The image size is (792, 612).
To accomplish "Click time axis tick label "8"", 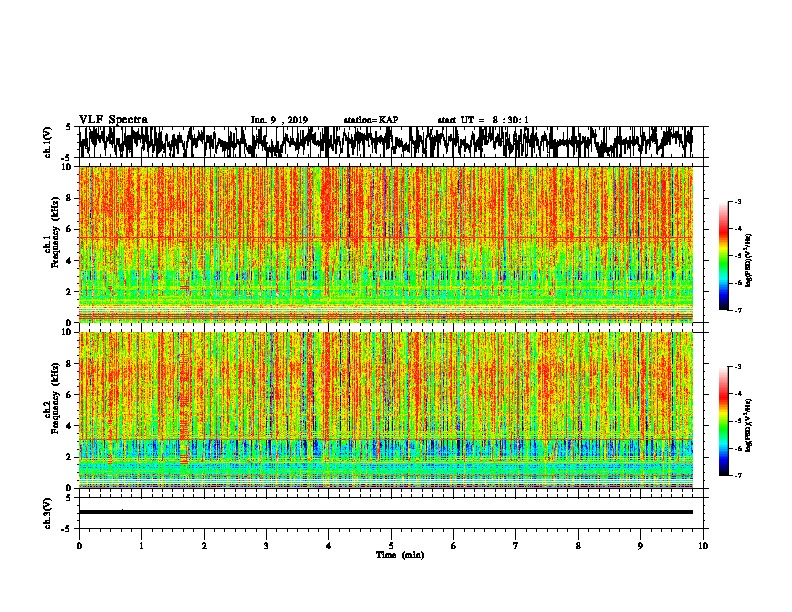I will pos(578,546).
